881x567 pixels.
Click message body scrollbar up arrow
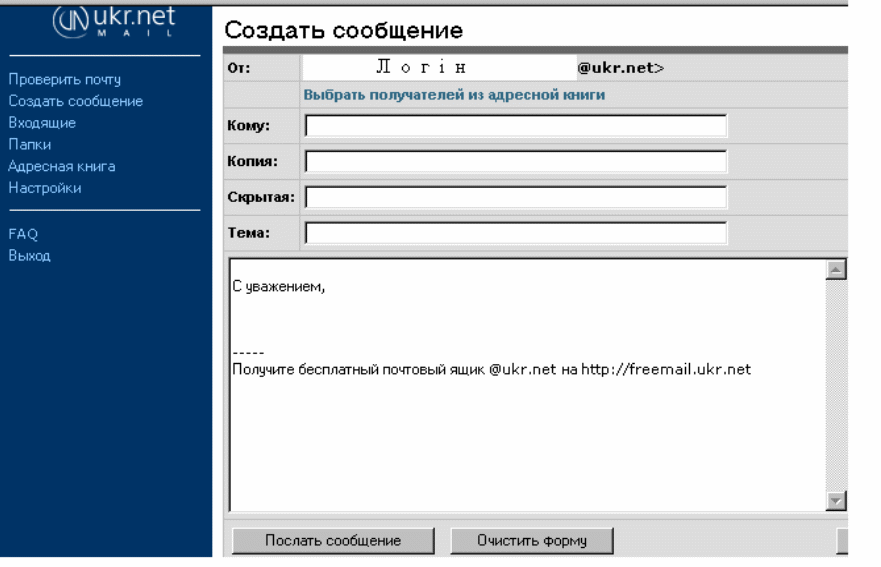click(x=836, y=270)
